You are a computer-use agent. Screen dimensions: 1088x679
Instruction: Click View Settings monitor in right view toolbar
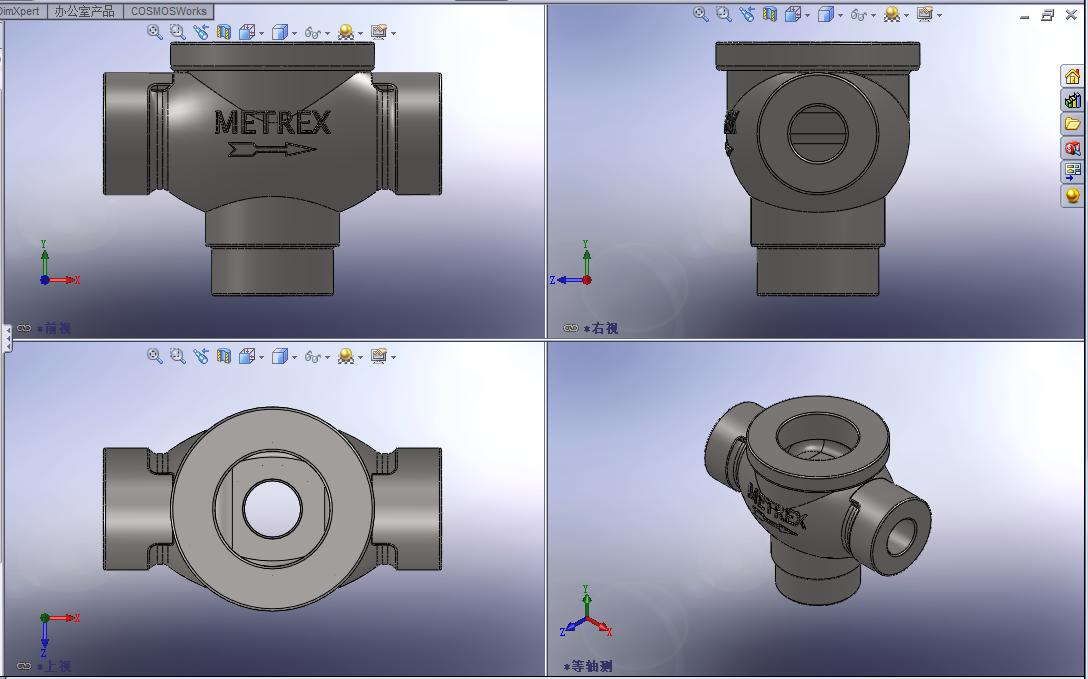point(924,13)
